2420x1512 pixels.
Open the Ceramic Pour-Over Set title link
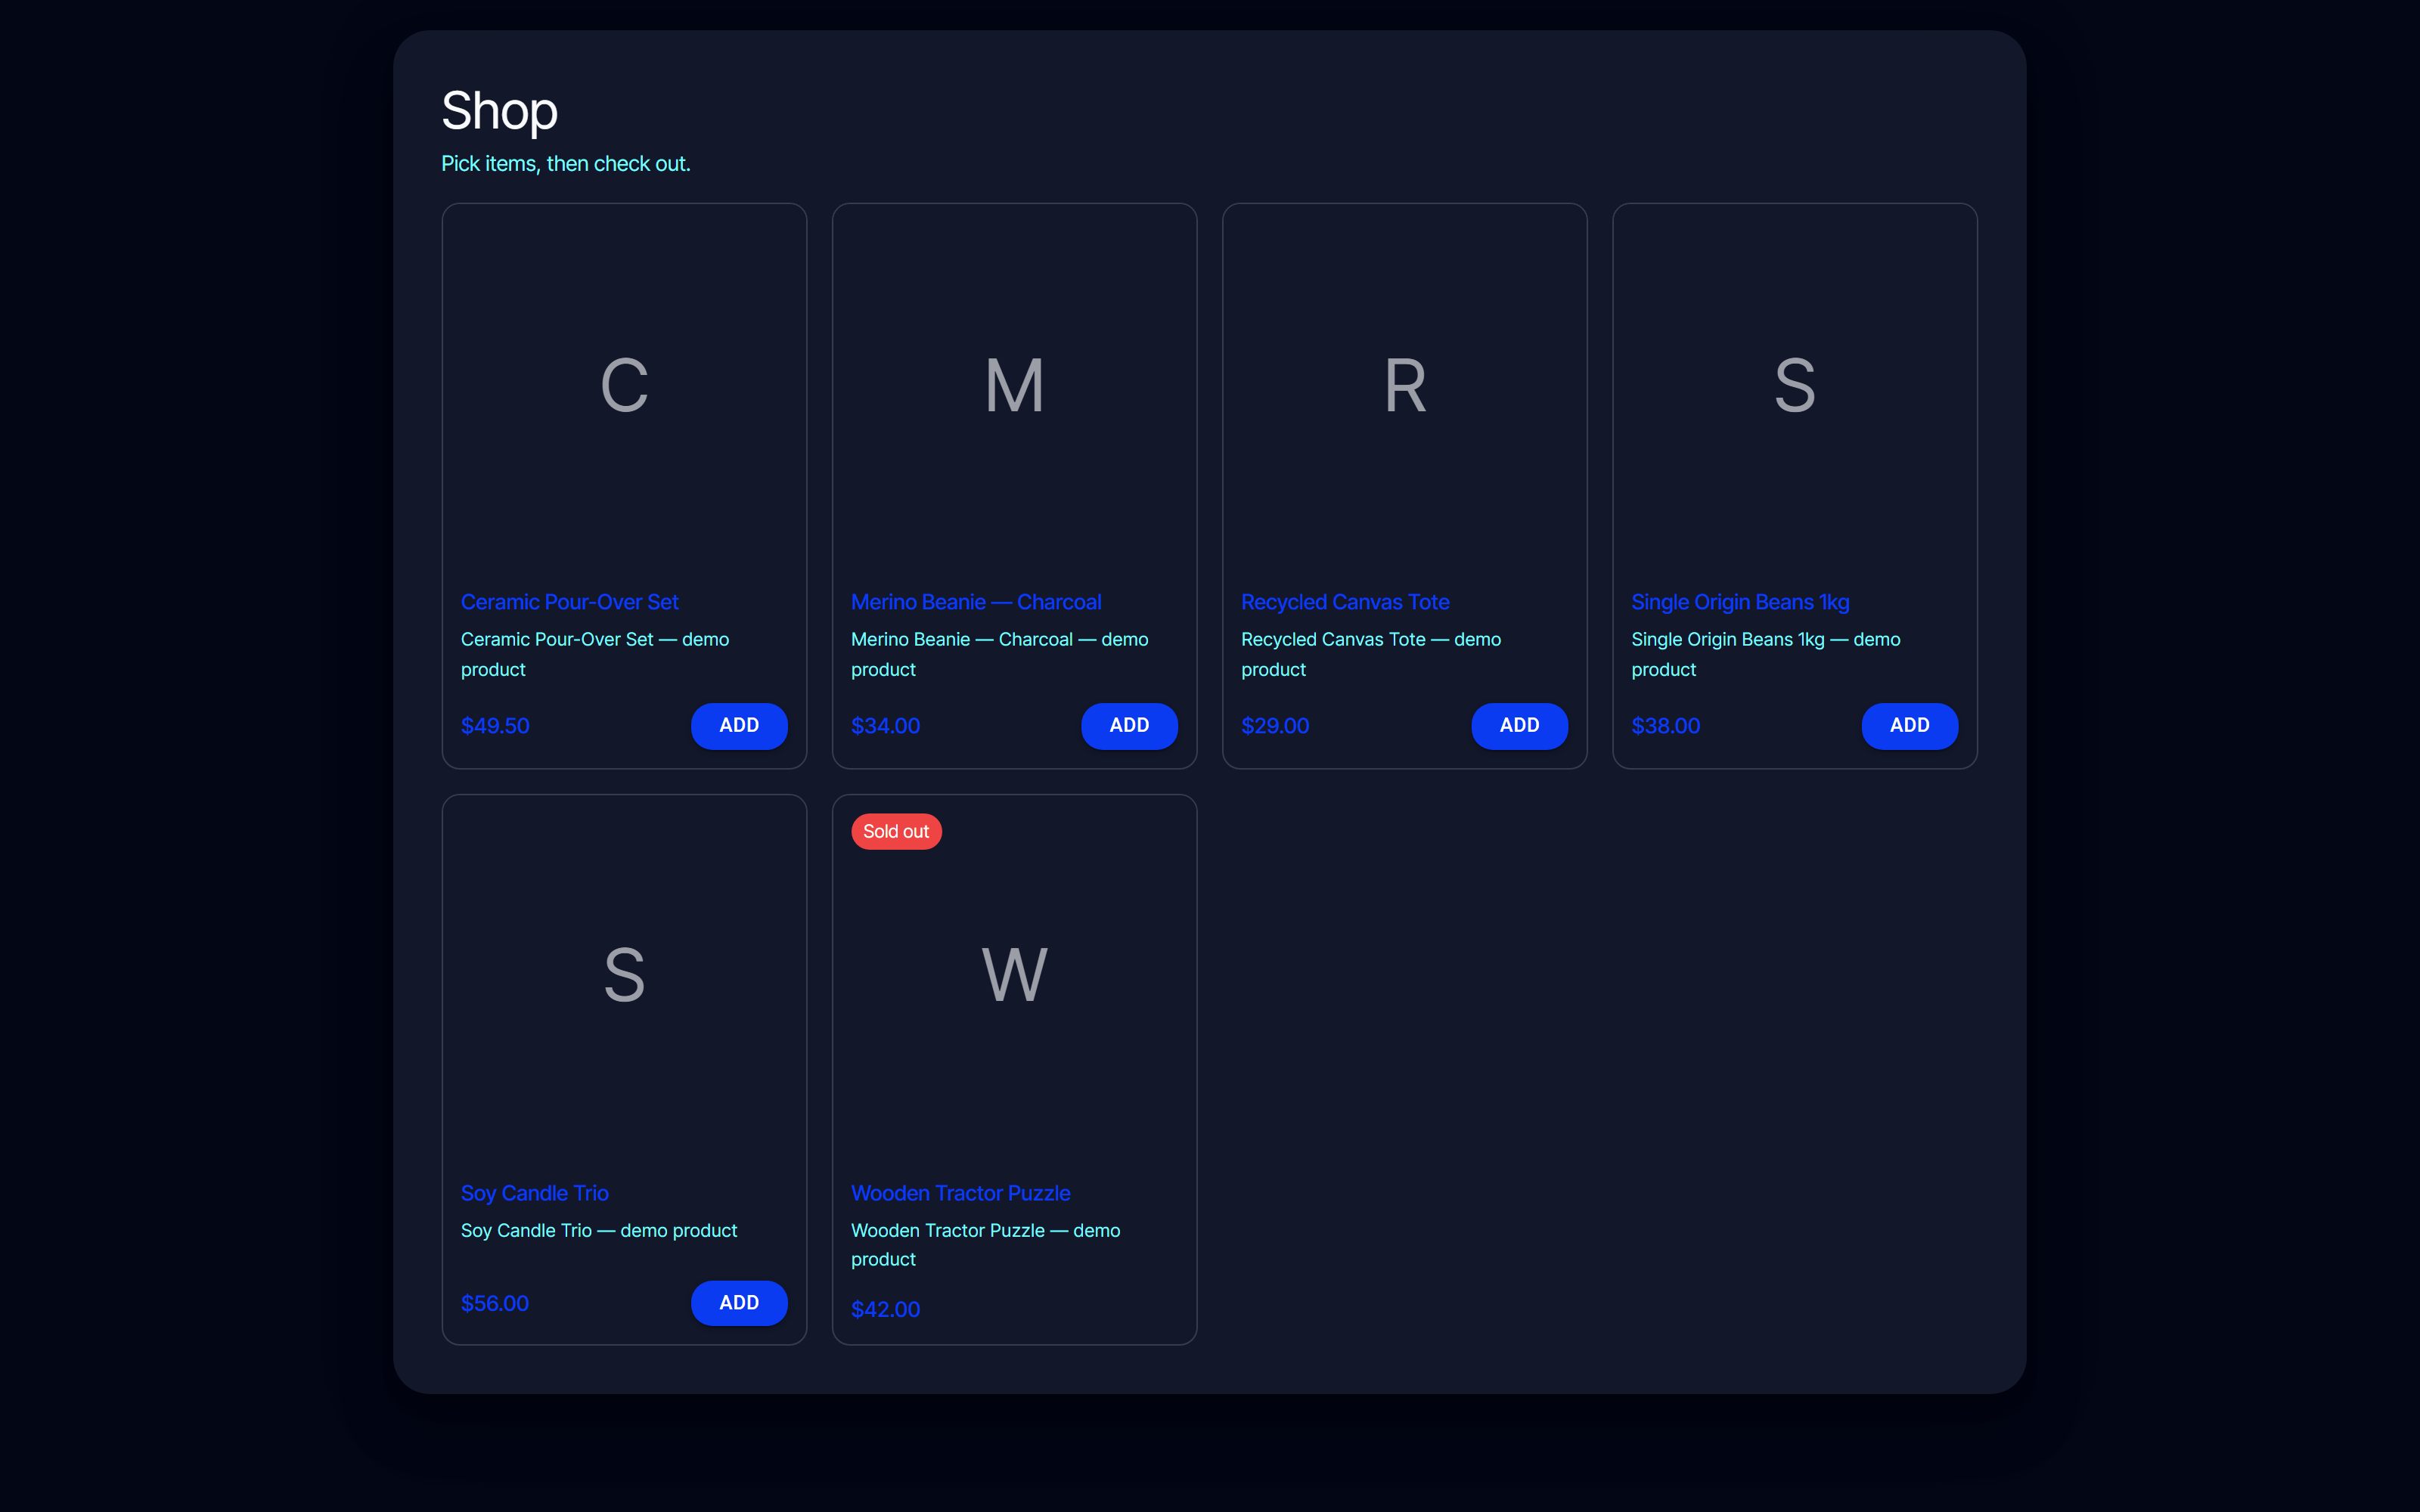click(569, 602)
